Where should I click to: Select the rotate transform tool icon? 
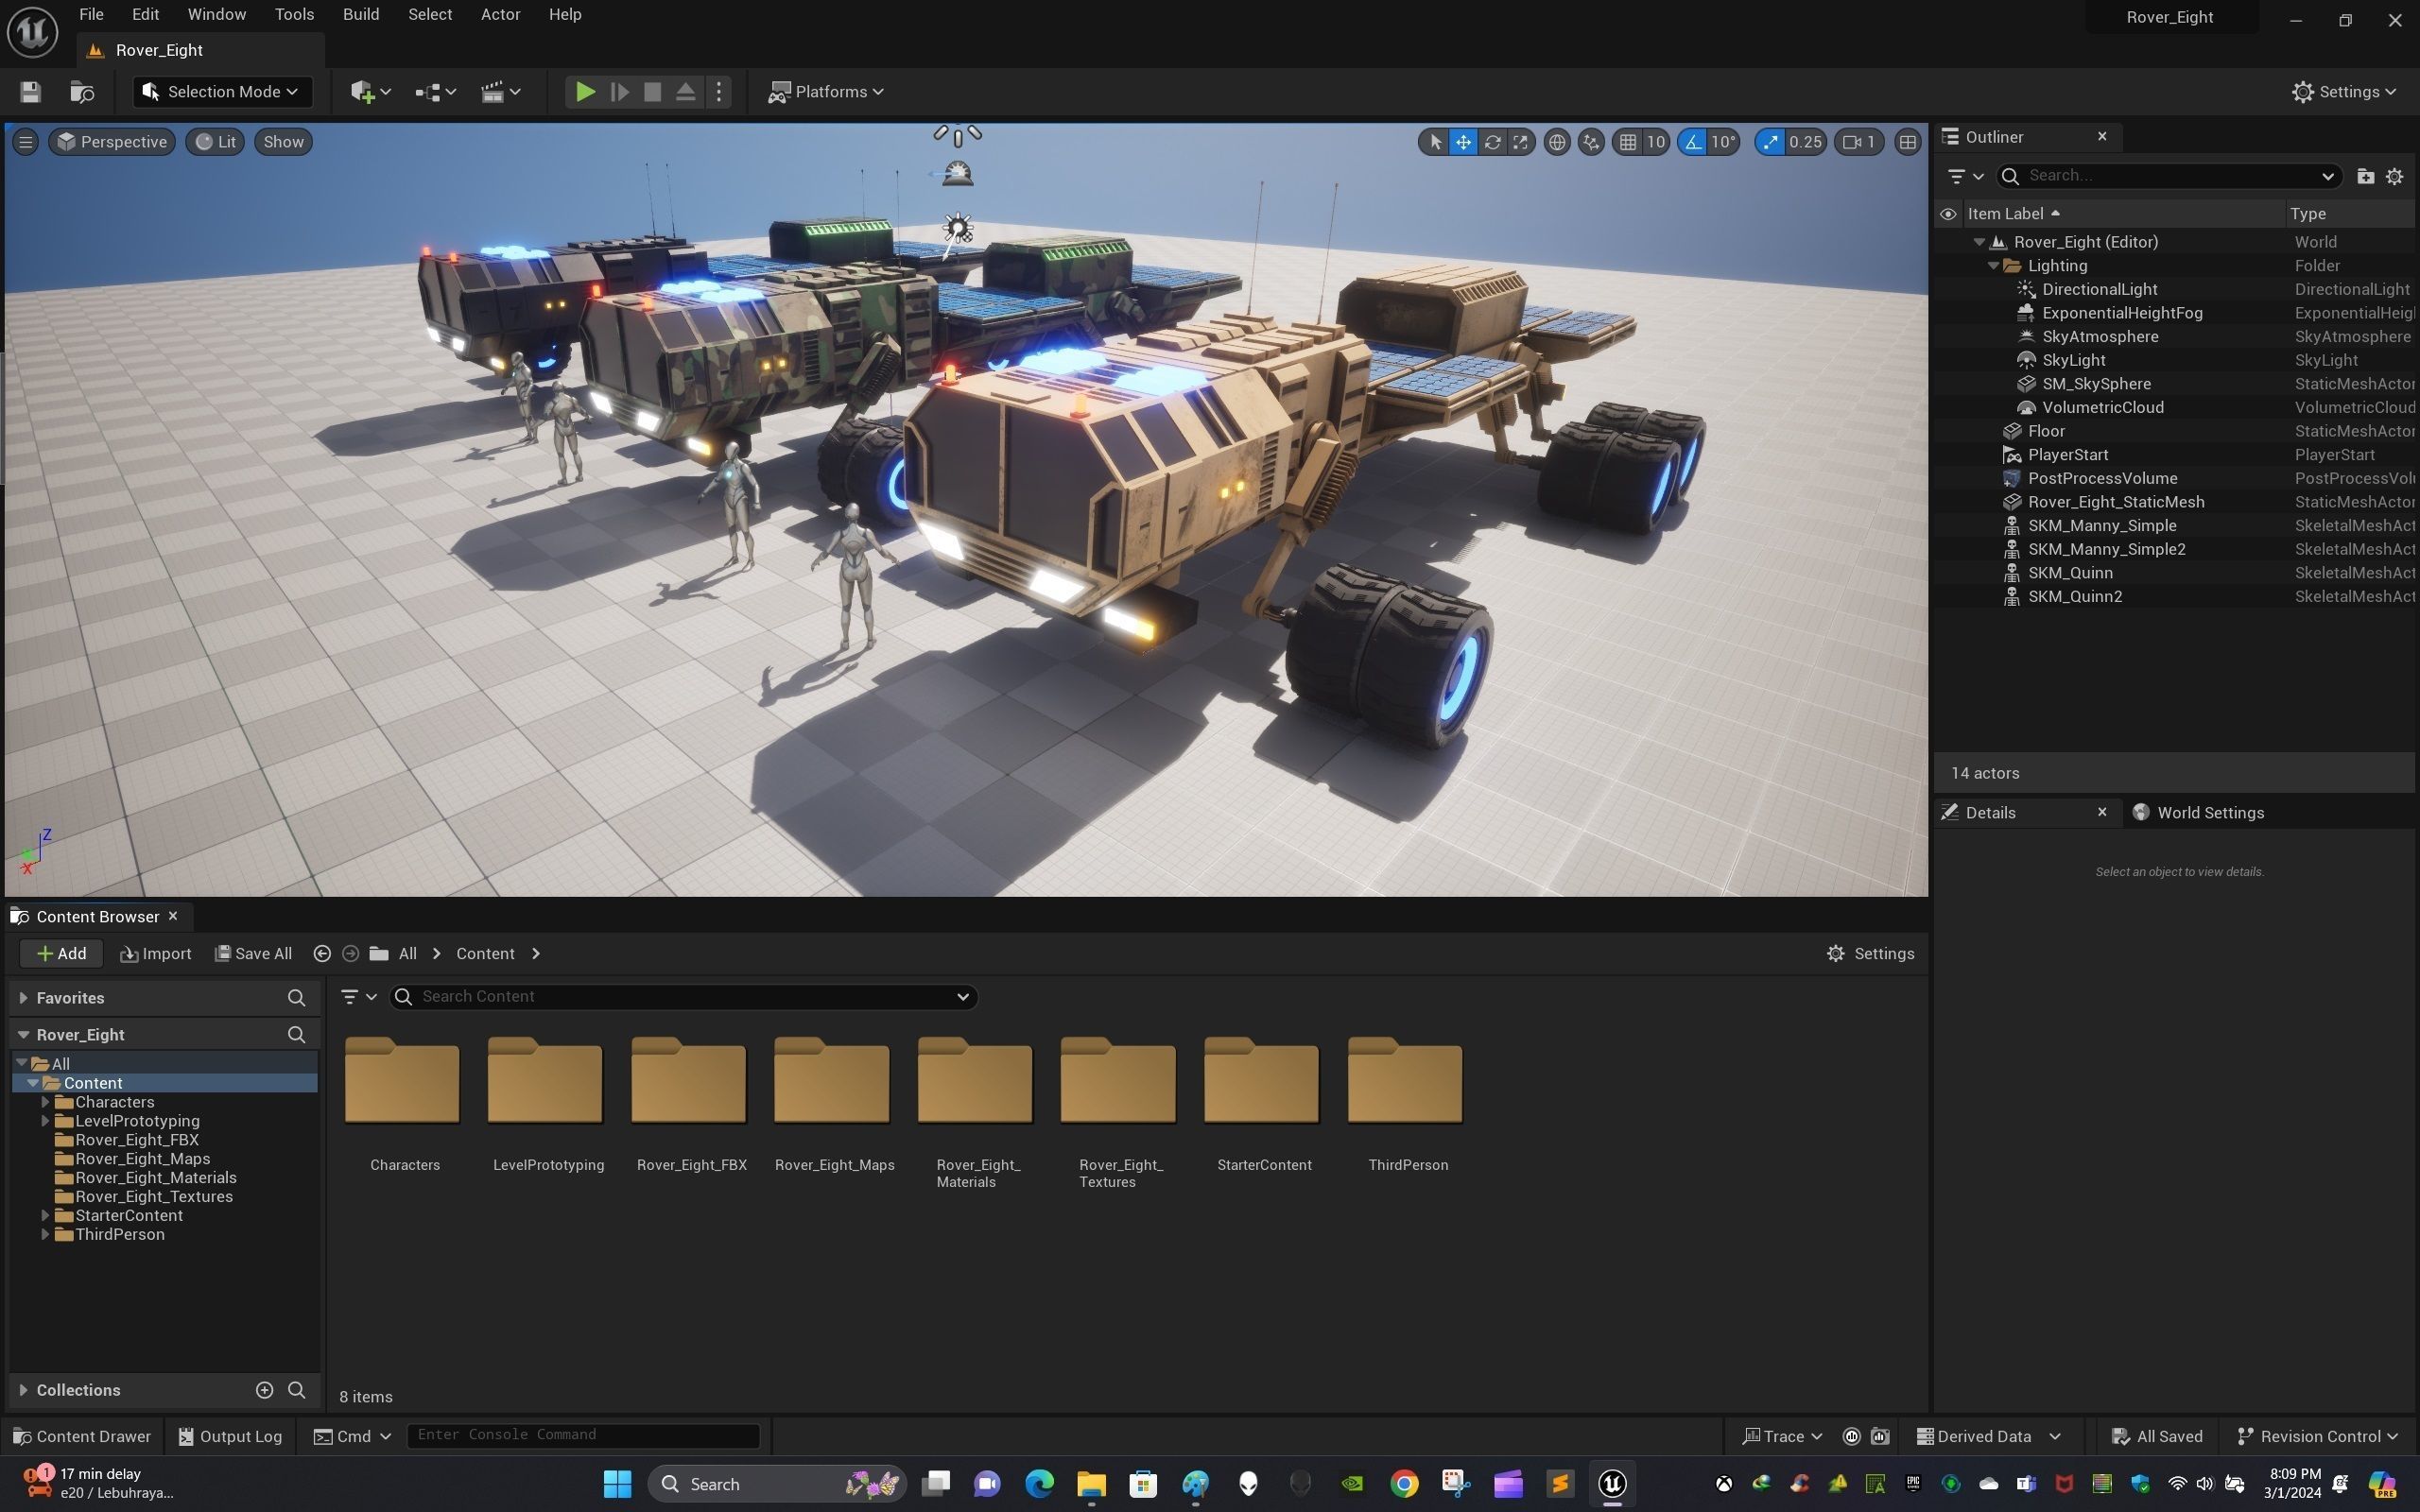[x=1492, y=142]
